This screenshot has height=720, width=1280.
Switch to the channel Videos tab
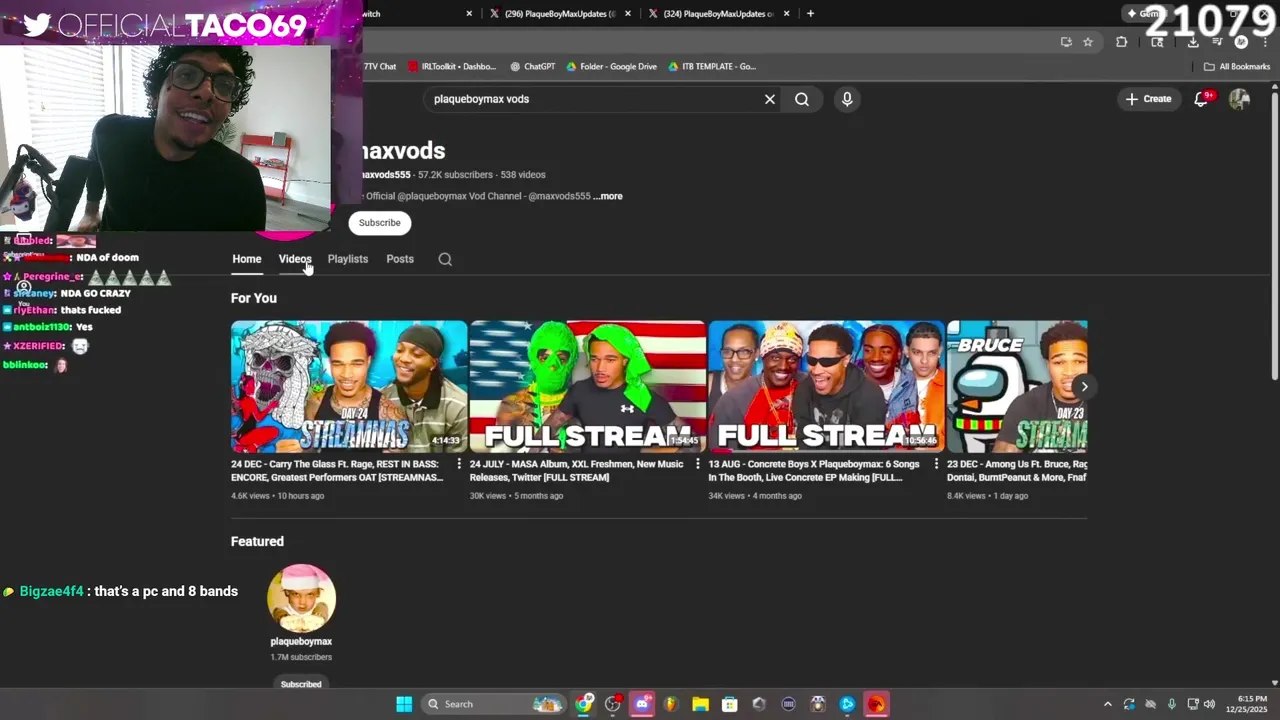295,259
